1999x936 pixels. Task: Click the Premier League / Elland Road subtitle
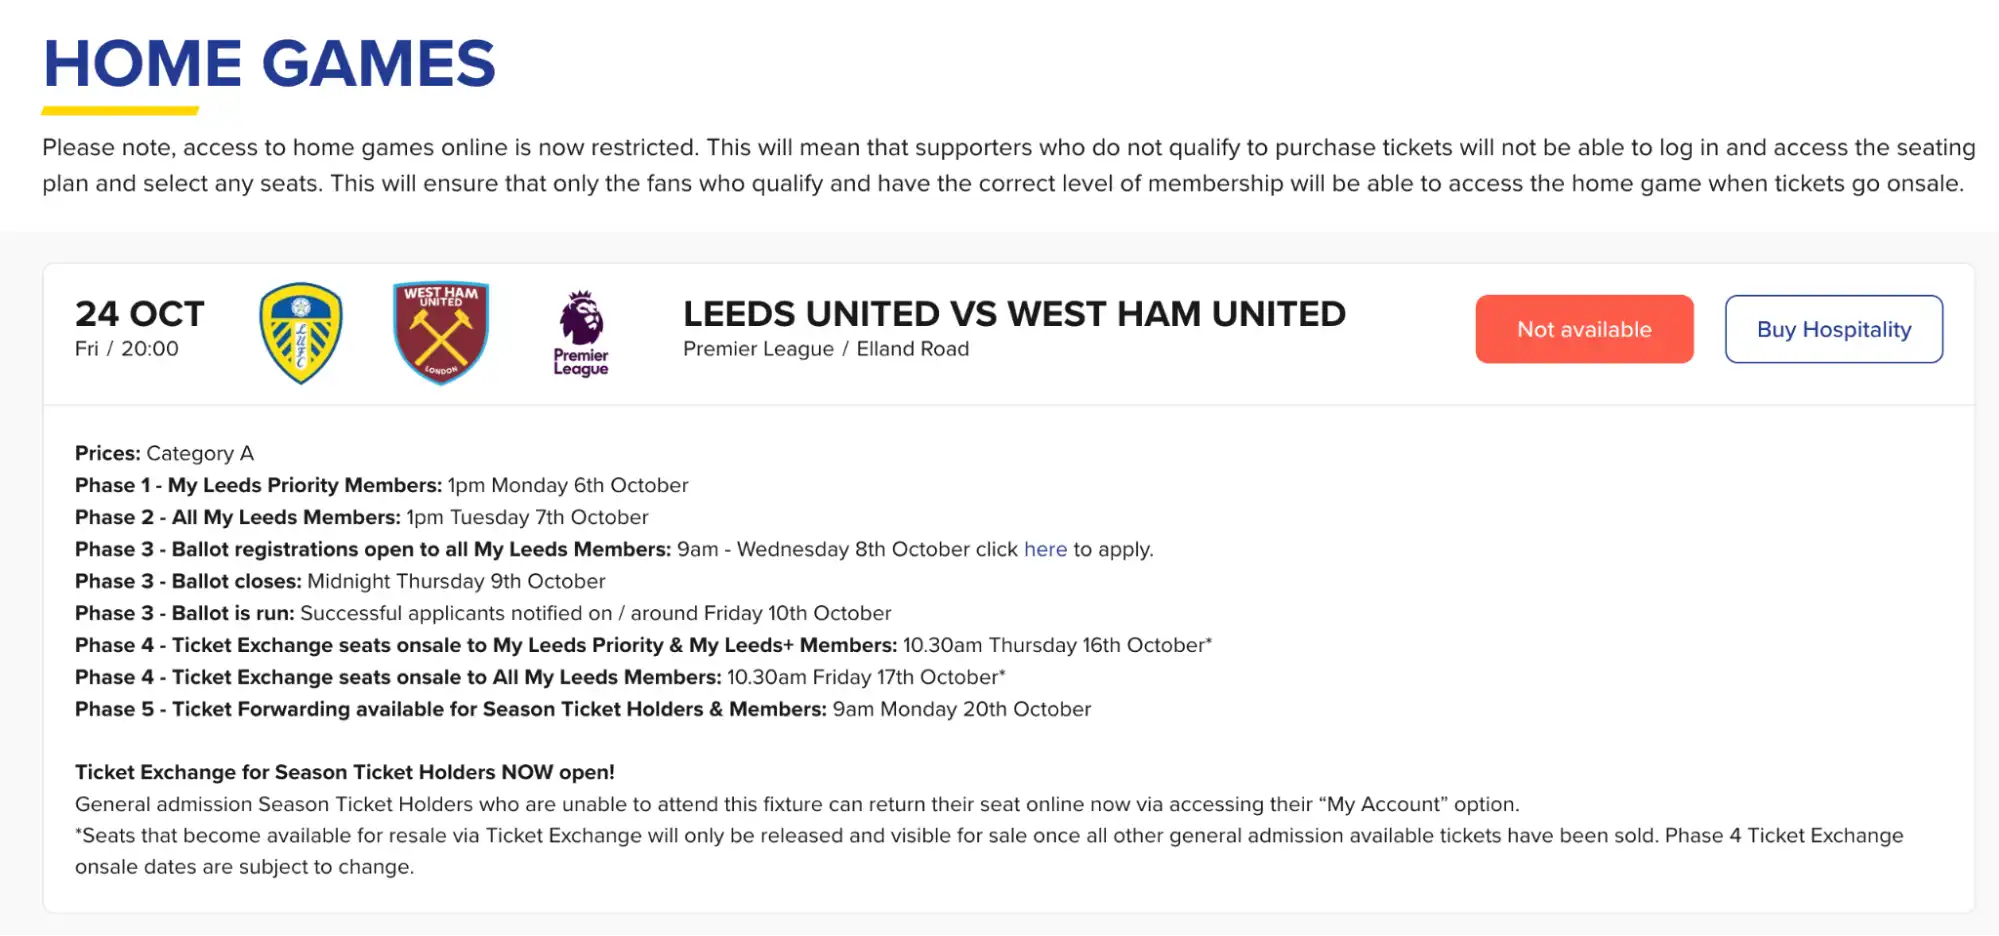point(826,349)
